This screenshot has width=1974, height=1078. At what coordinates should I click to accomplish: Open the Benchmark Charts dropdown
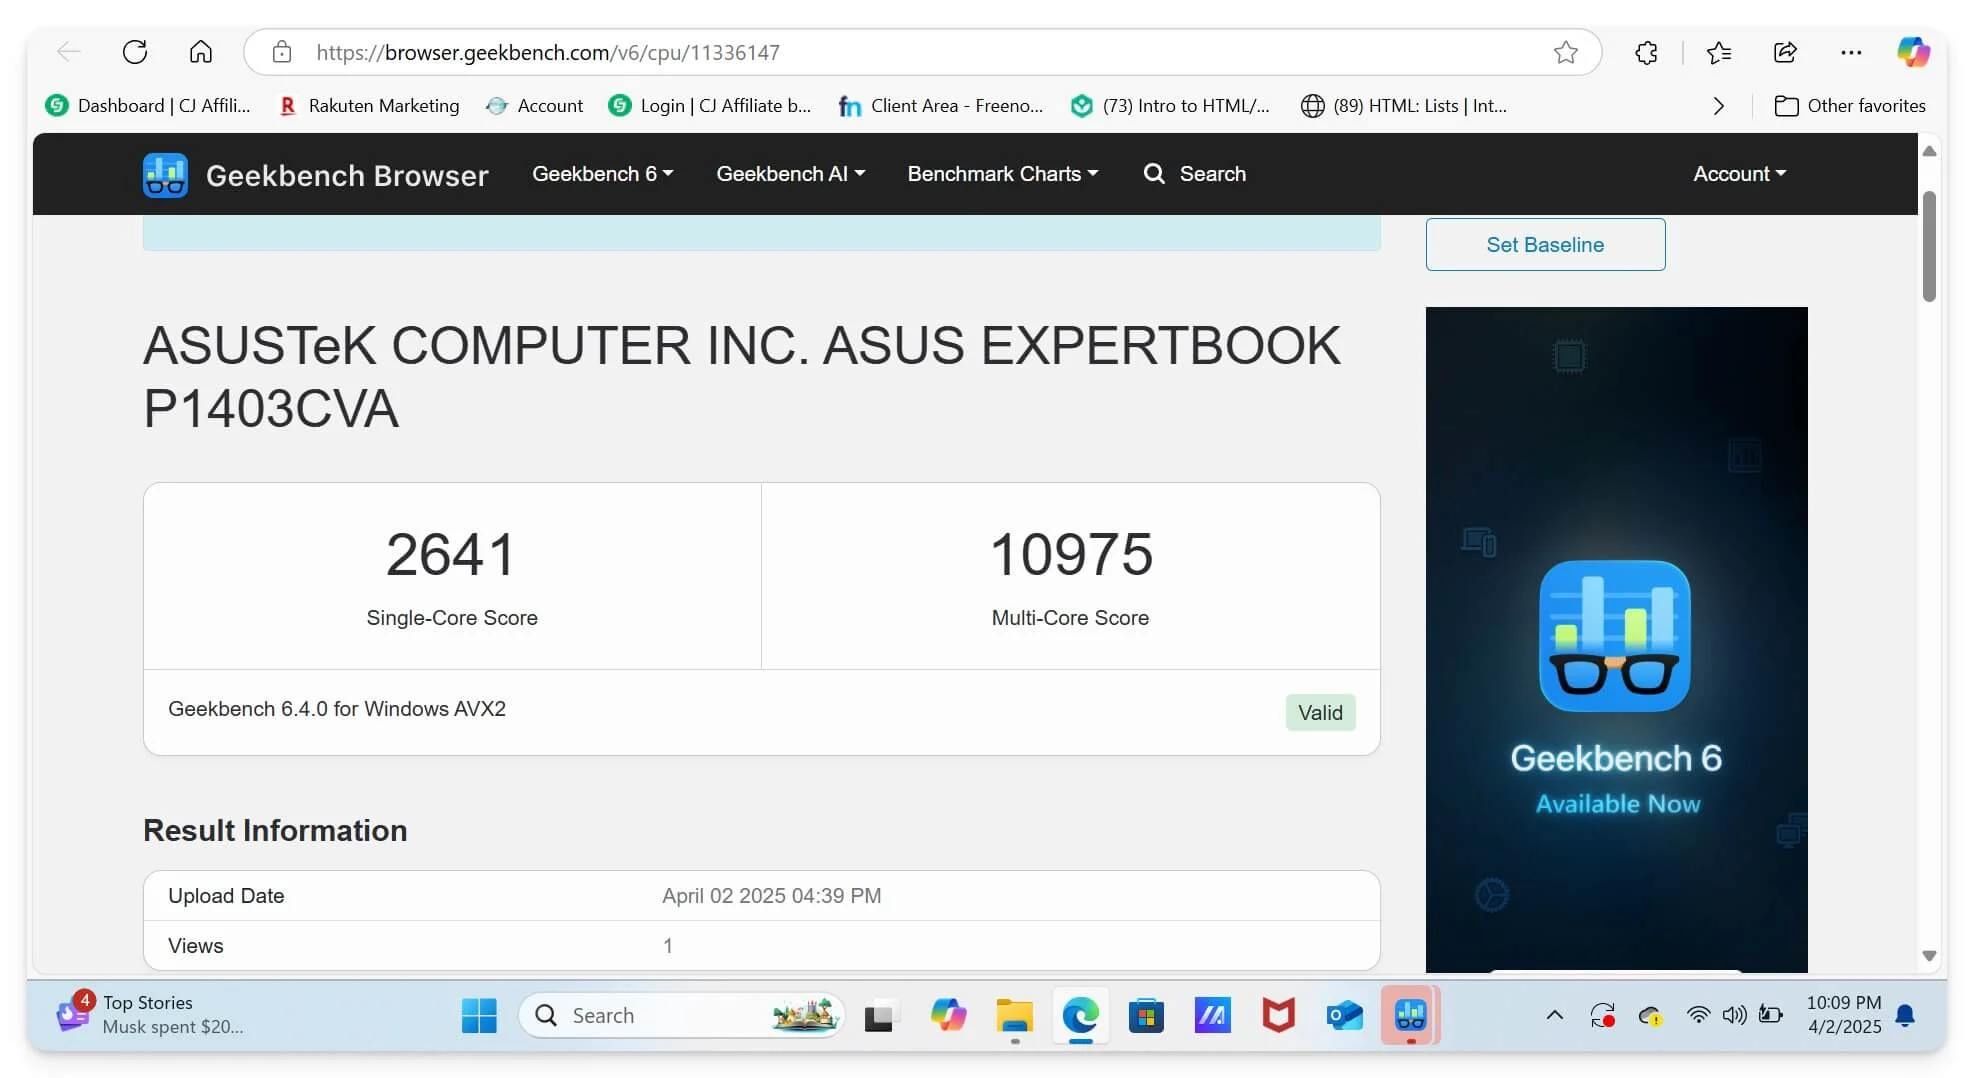[x=1002, y=174]
